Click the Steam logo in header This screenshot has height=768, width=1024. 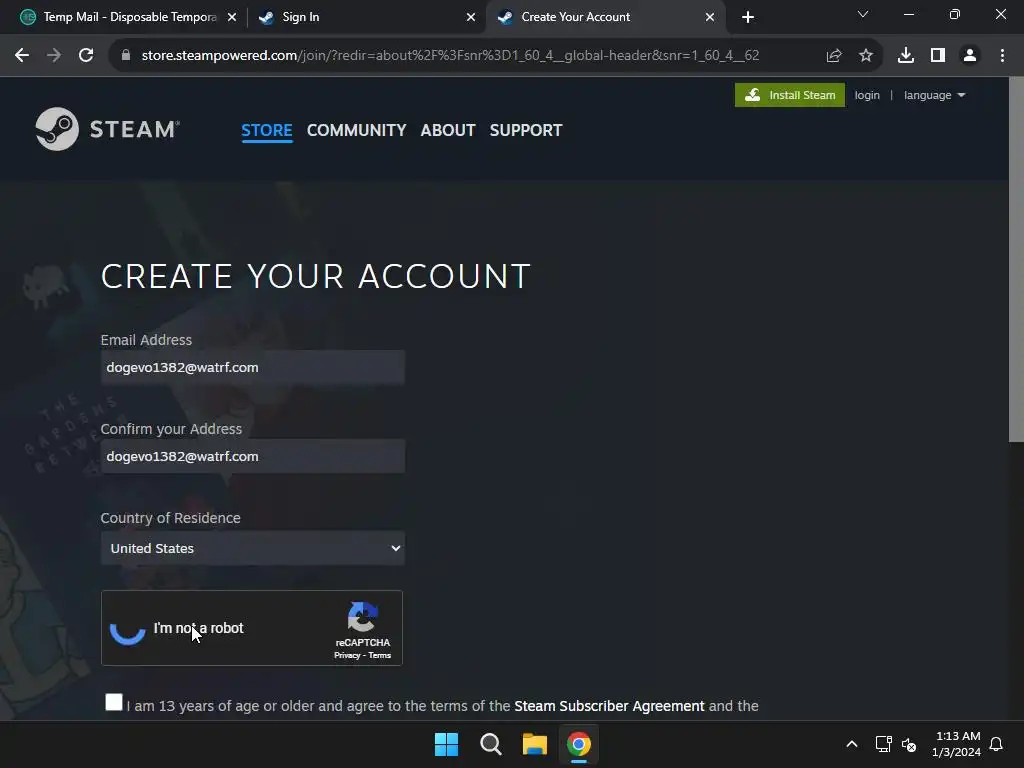point(108,129)
